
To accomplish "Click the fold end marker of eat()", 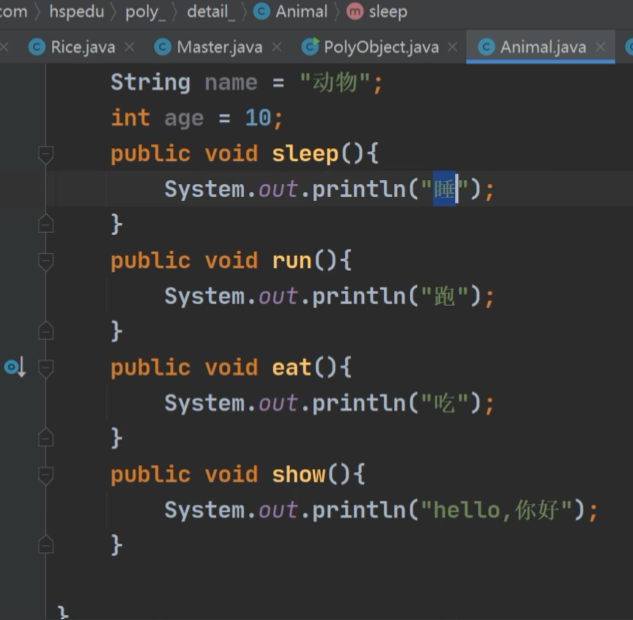I will coord(46,438).
